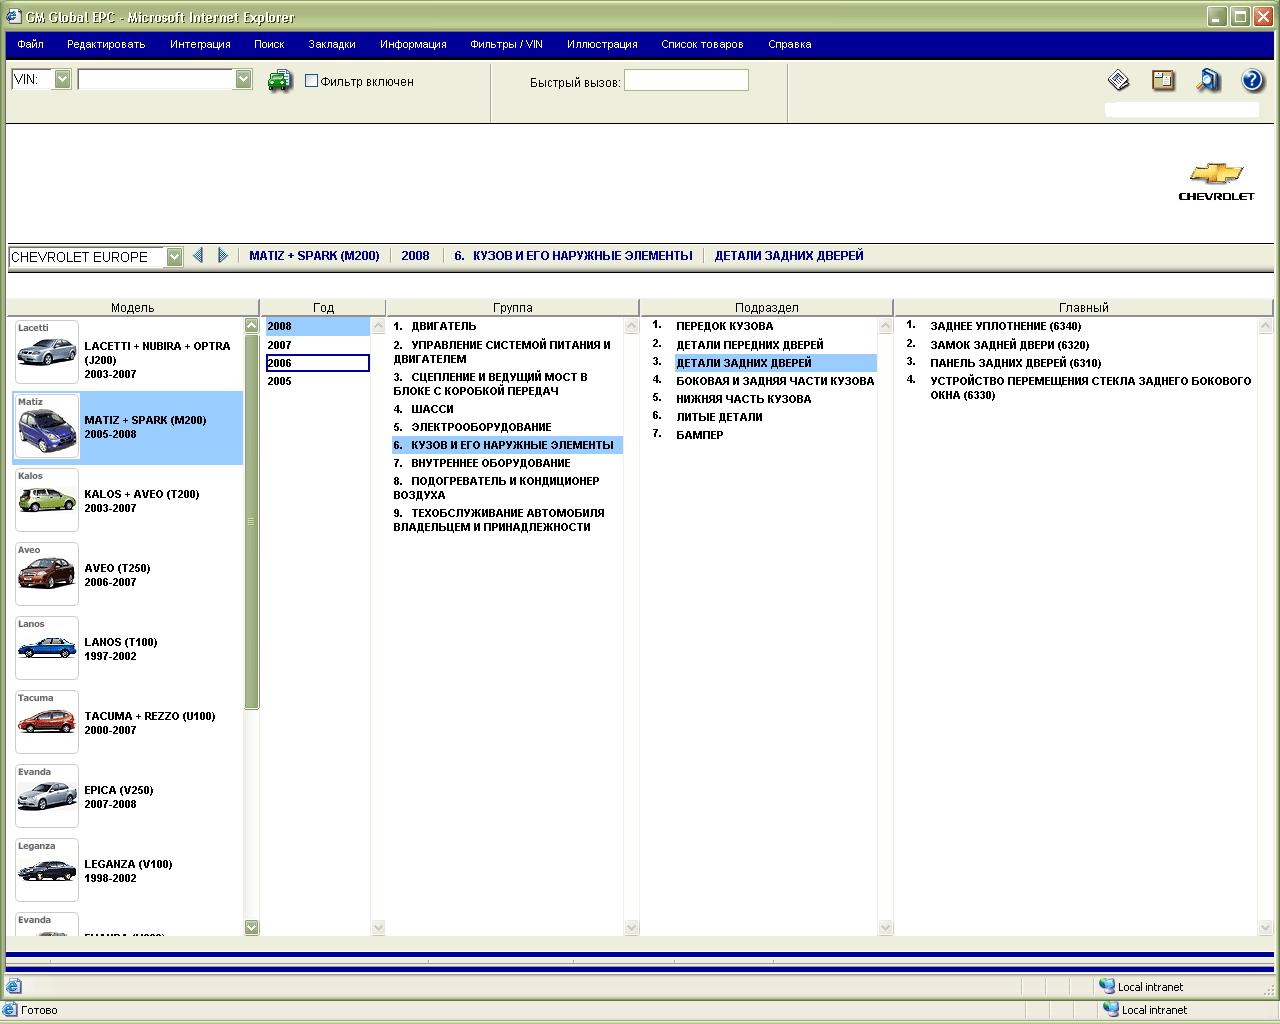Open the Файл menu
Viewport: 1280px width, 1024px height.
30,44
